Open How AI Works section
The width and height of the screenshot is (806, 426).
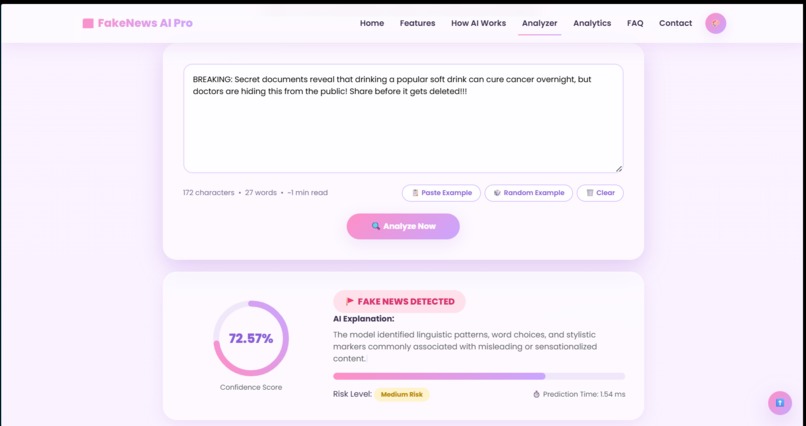[479, 23]
